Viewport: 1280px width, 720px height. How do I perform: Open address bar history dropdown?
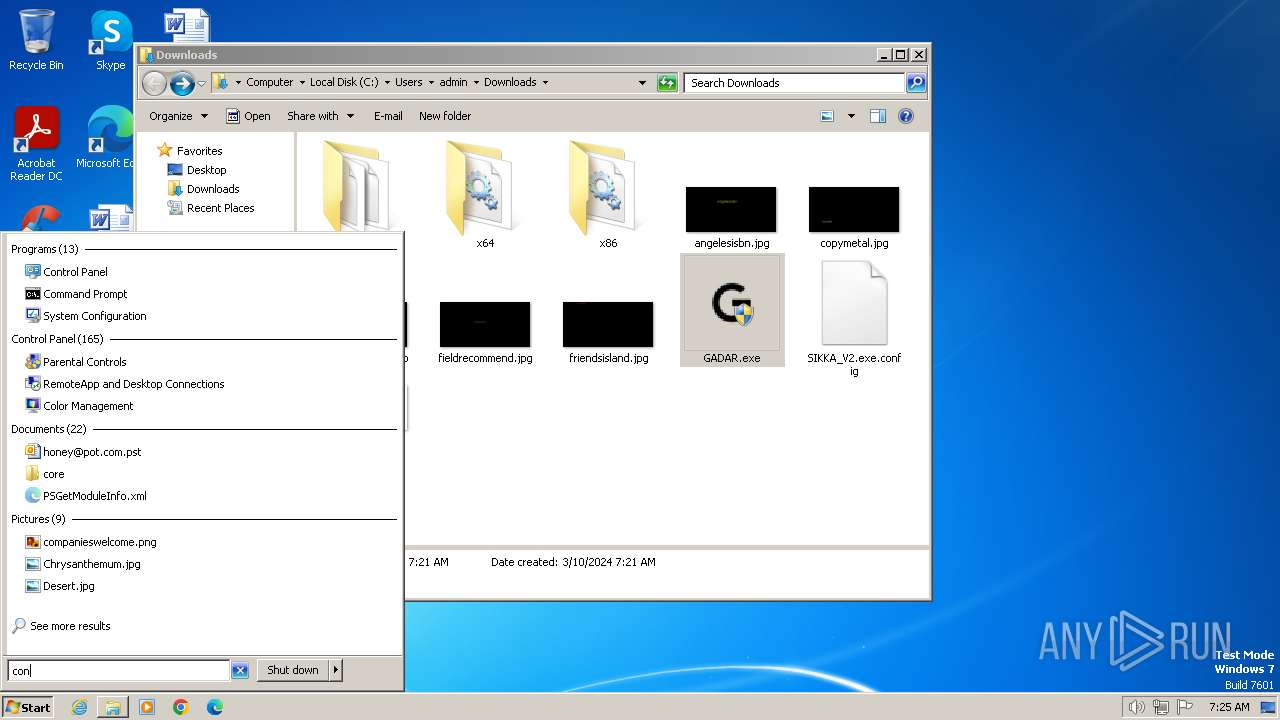click(642, 83)
